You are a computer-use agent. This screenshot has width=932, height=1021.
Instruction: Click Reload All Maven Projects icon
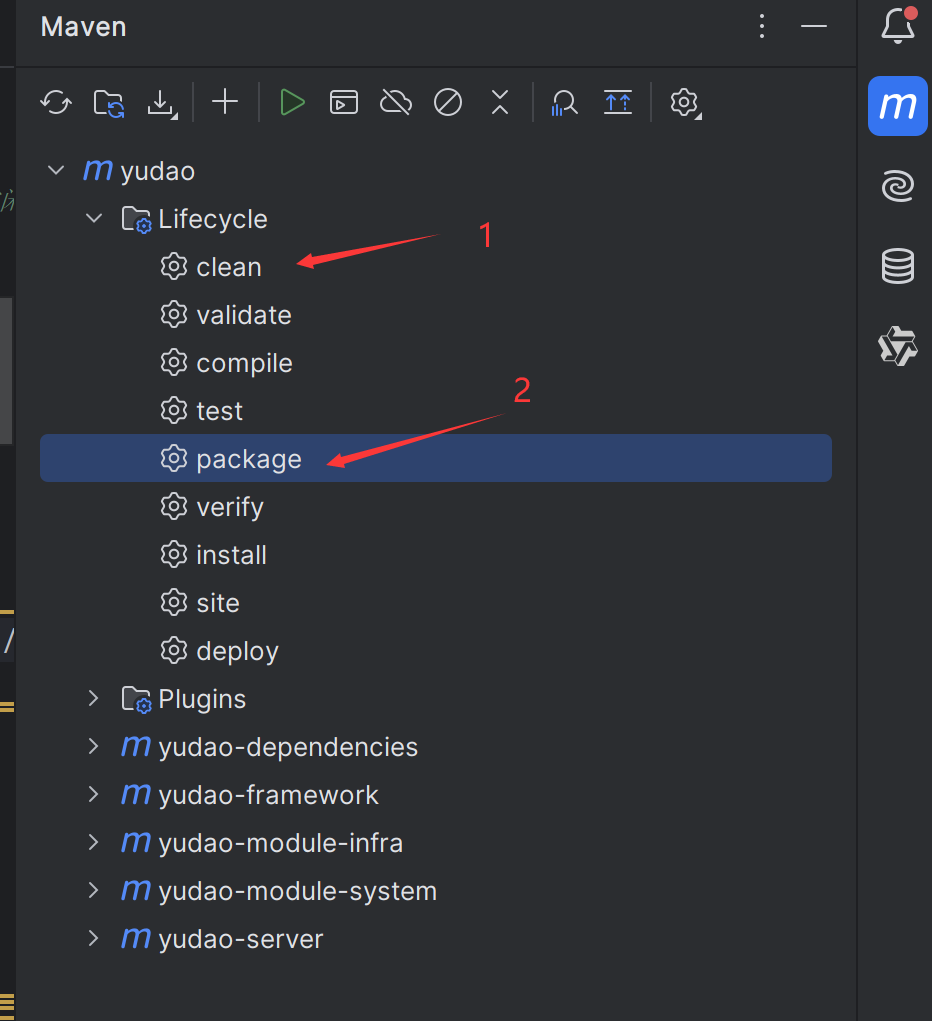(x=56, y=103)
